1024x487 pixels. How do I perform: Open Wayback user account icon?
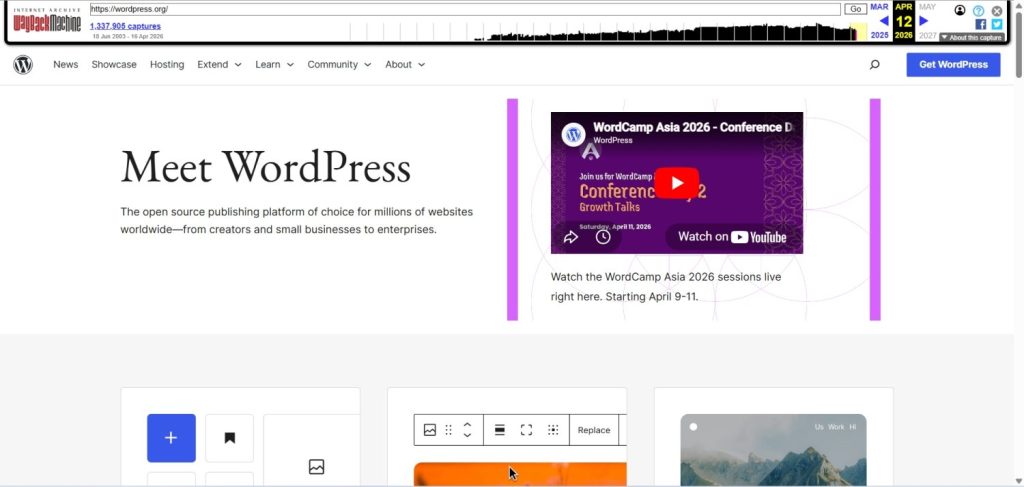point(960,10)
